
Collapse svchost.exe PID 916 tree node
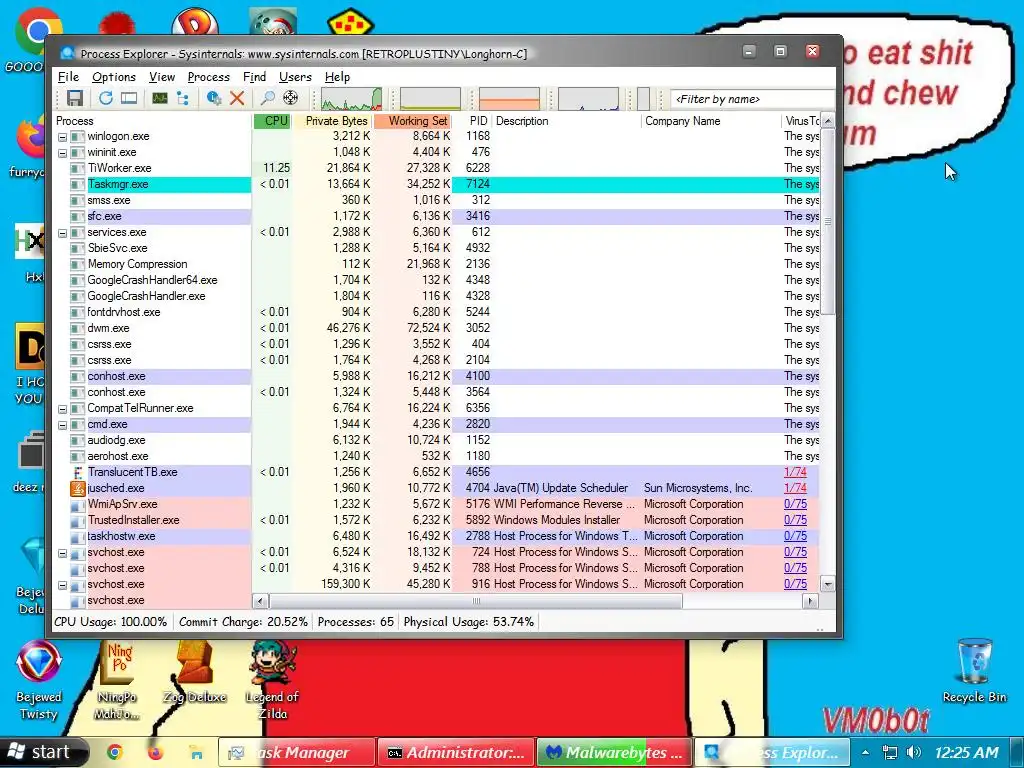(63, 585)
